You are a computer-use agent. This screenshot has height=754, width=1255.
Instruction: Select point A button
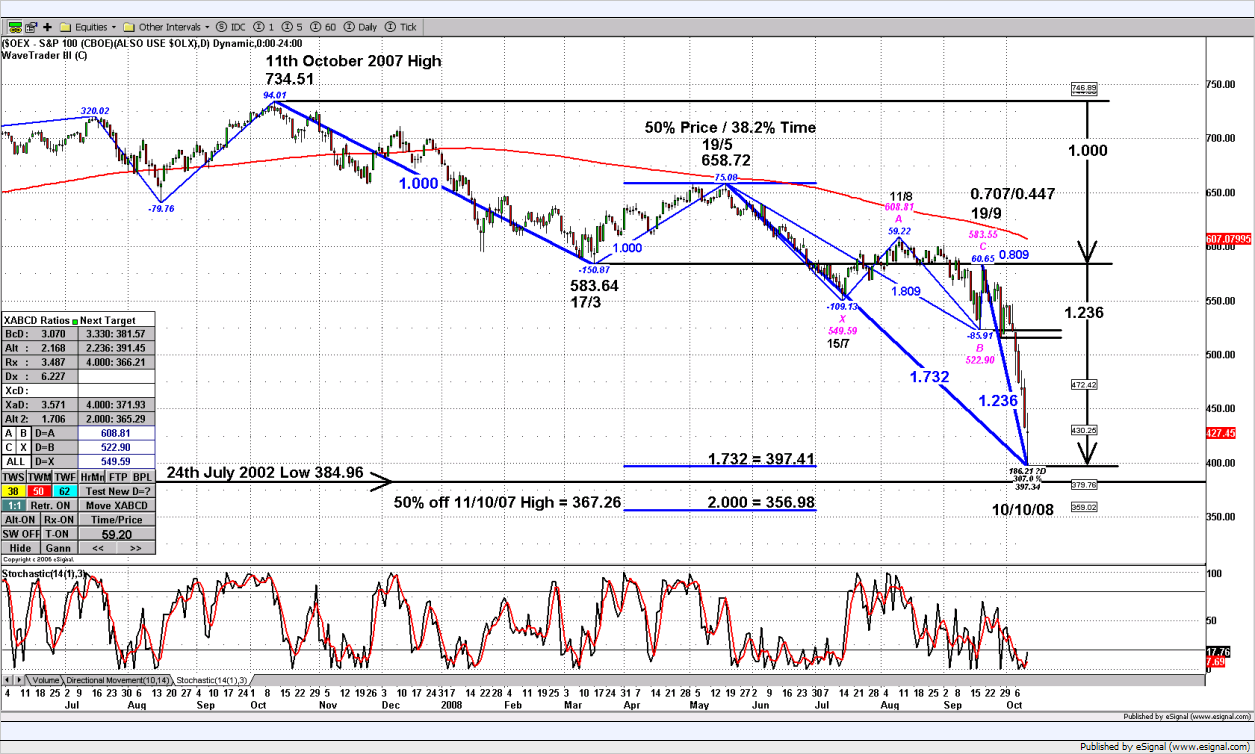(x=9, y=433)
